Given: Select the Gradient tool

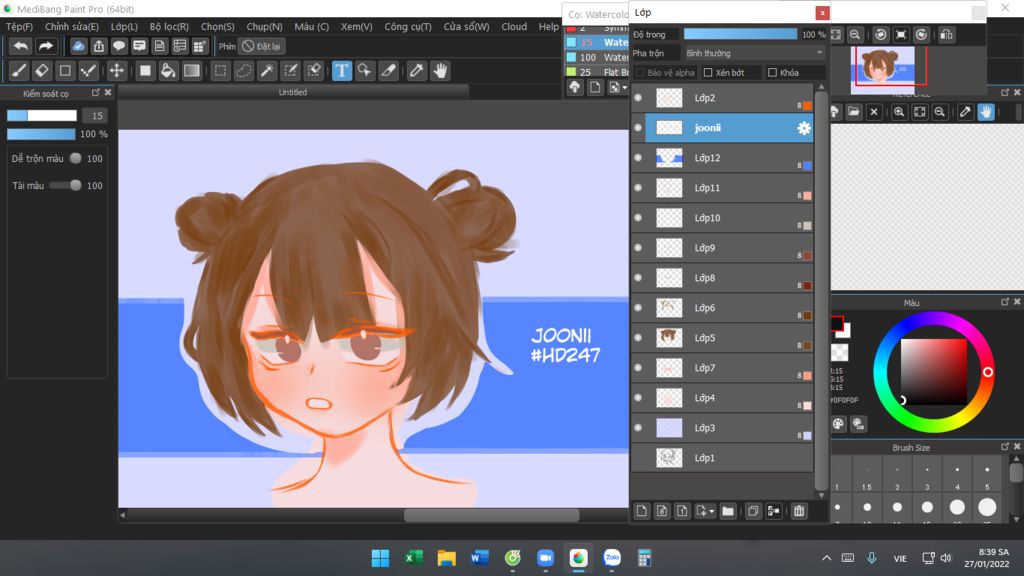Looking at the screenshot, I should tap(191, 71).
